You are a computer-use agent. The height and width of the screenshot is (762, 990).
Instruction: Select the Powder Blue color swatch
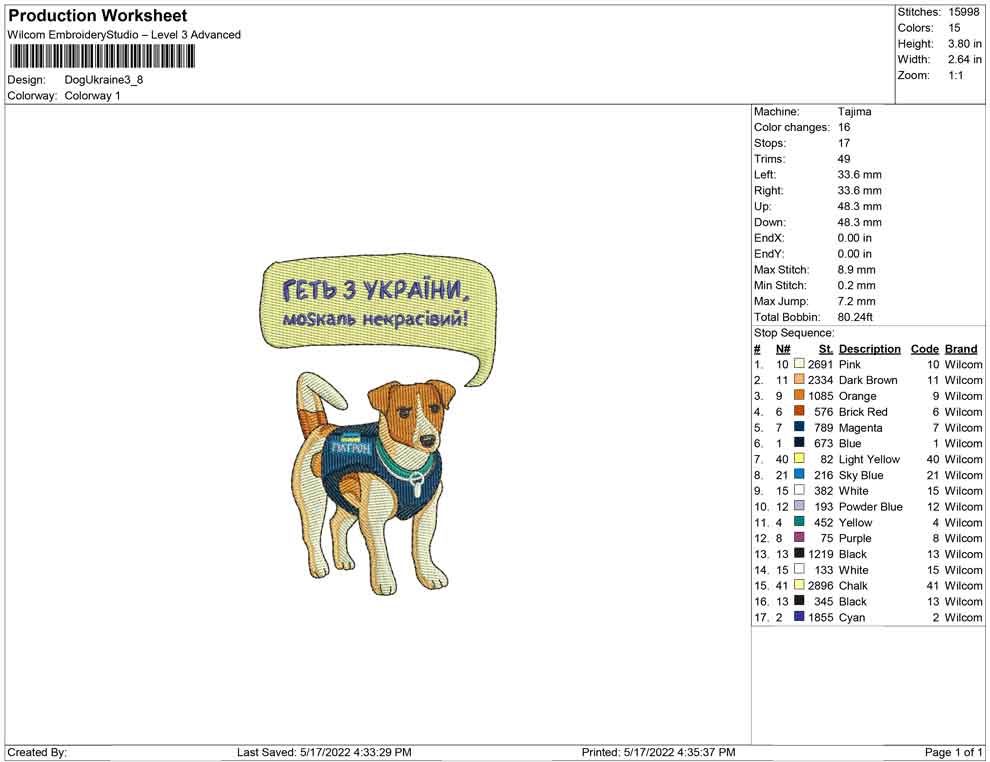799,506
